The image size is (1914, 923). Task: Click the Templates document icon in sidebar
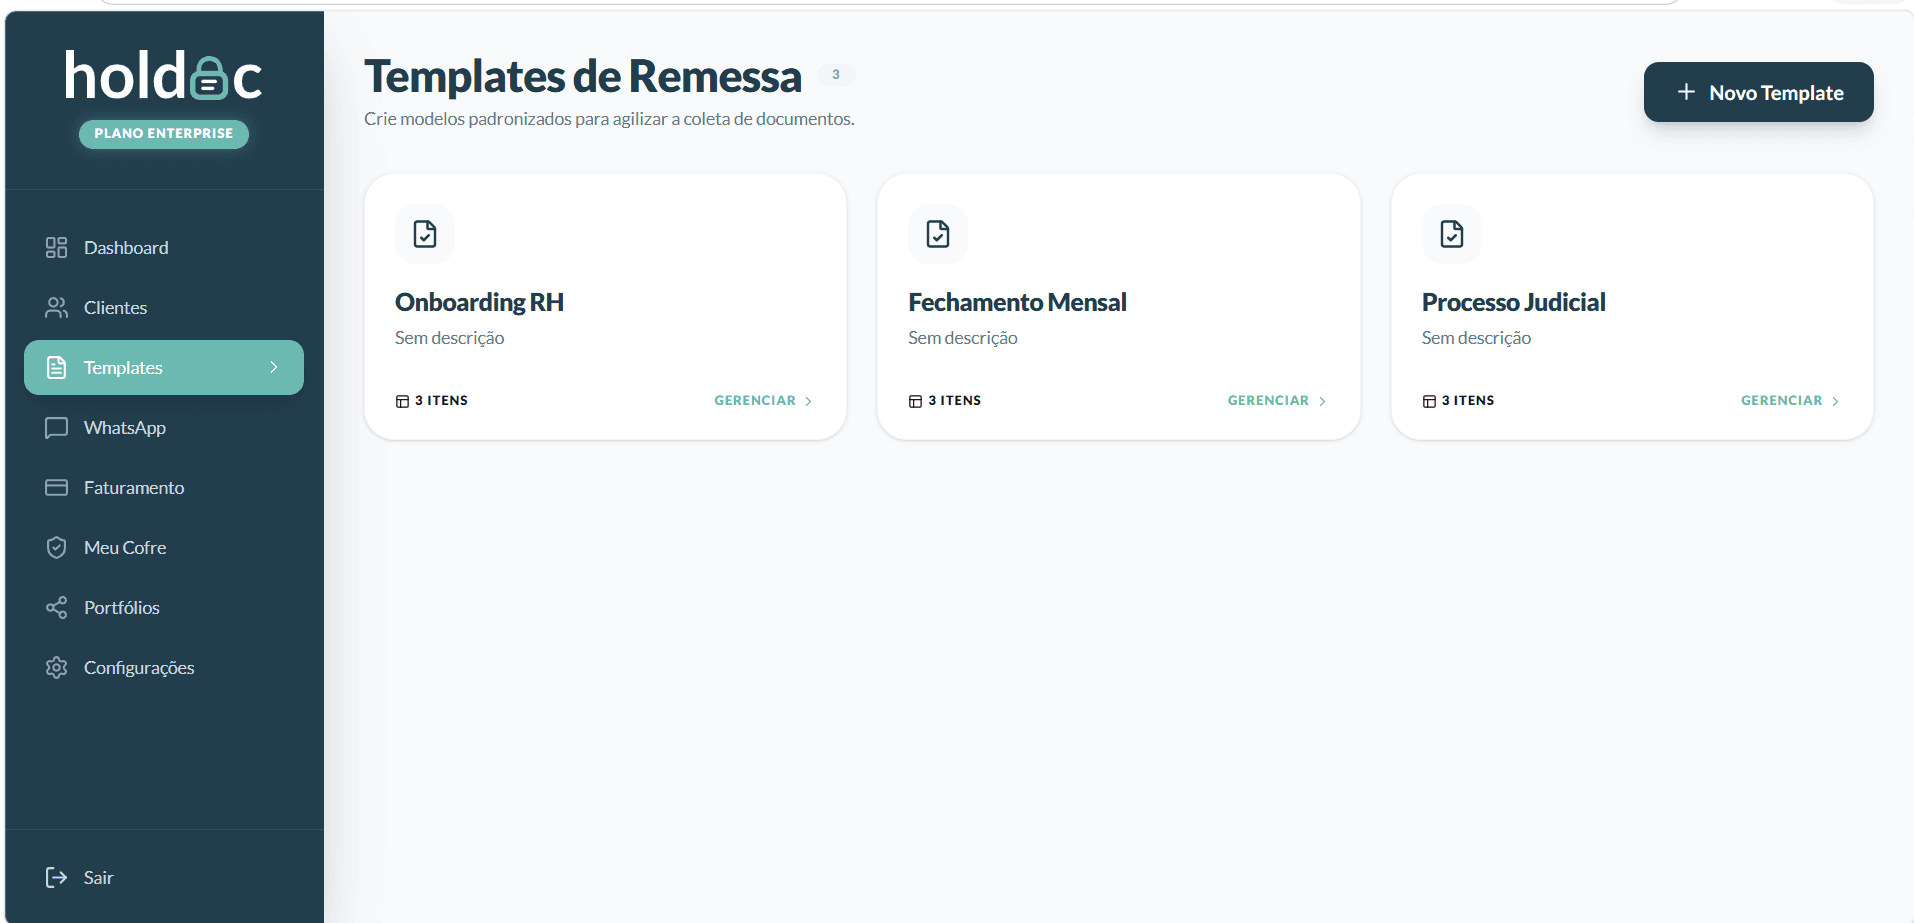coord(57,368)
